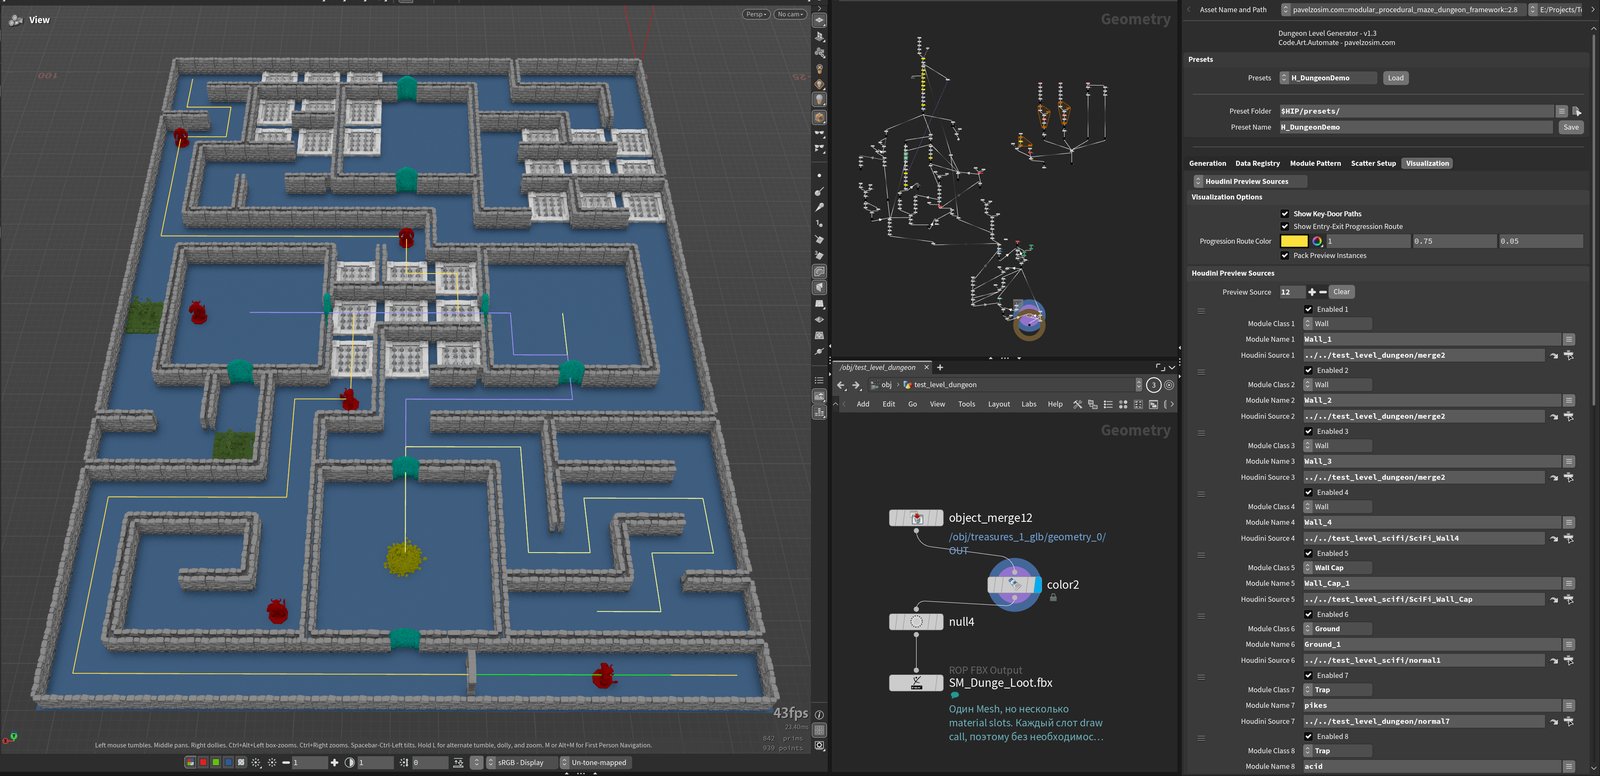This screenshot has height=776, width=1600.
Task: Select the SM_Dunge_Loot.fbx ROP node
Action: pyautogui.click(x=916, y=683)
